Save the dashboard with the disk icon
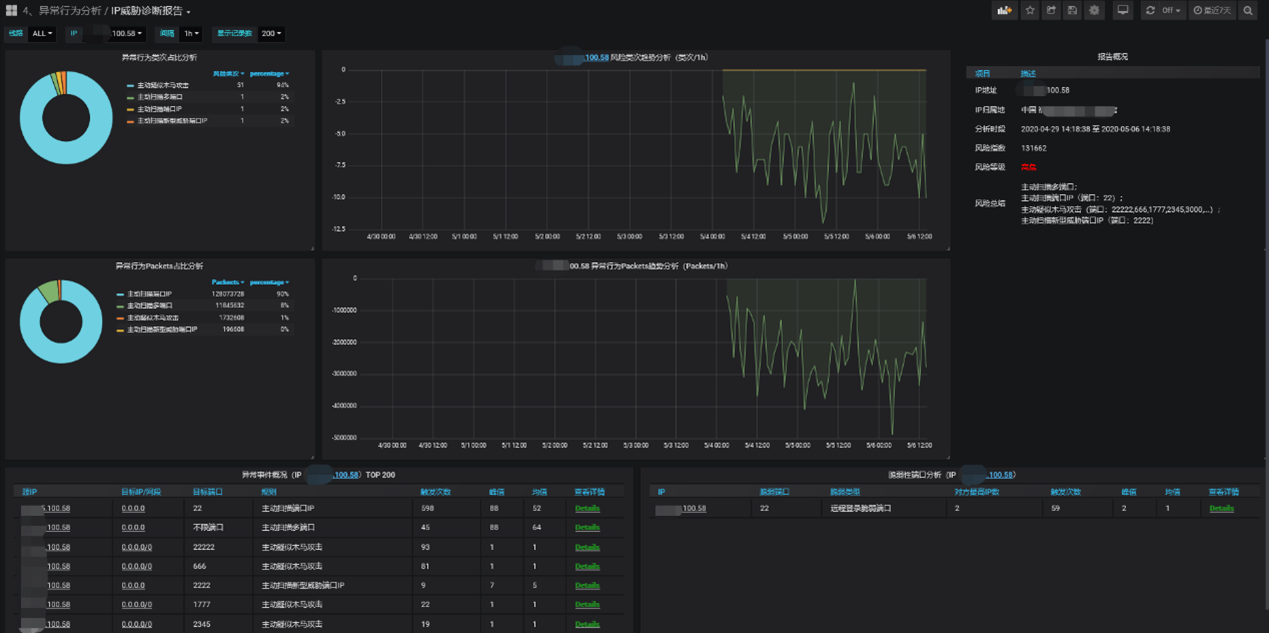 1072,10
